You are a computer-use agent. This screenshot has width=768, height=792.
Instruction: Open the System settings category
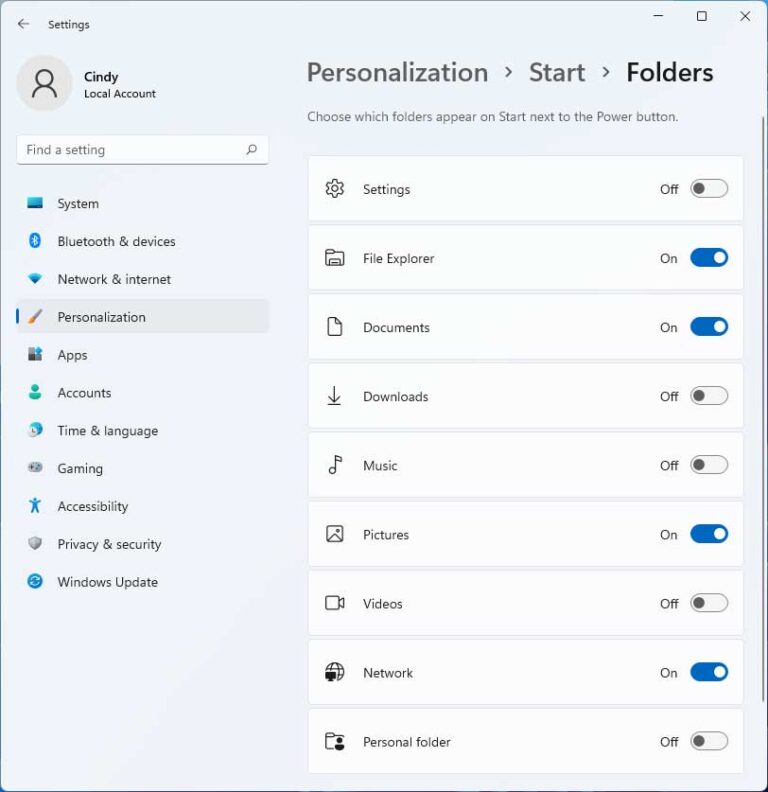click(x=142, y=203)
